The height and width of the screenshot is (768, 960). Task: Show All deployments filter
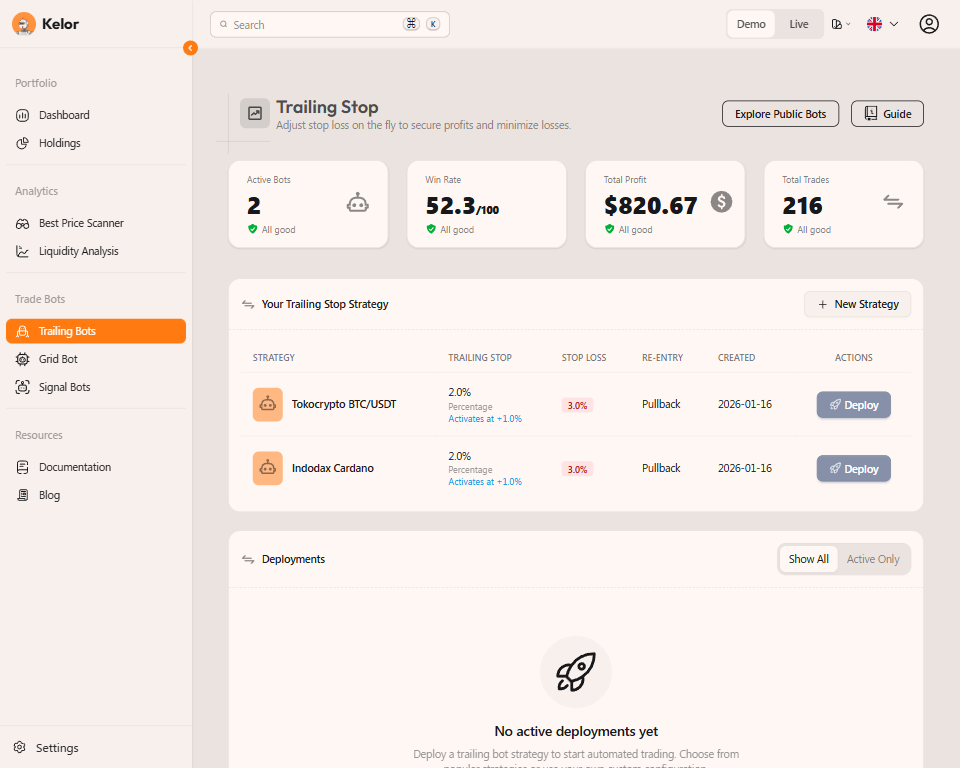coord(808,559)
